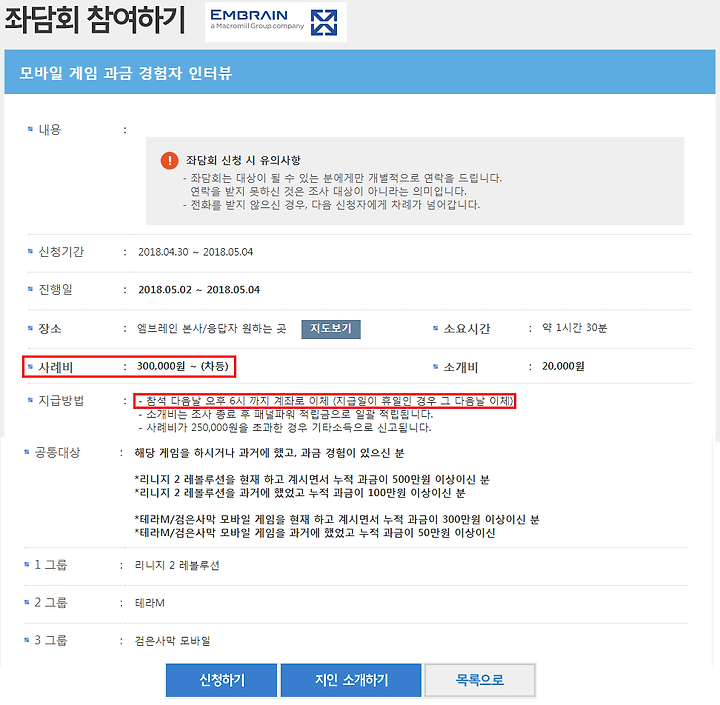Click the 1 그룹 label
Screen dimensions: 720x705
(x=51, y=565)
